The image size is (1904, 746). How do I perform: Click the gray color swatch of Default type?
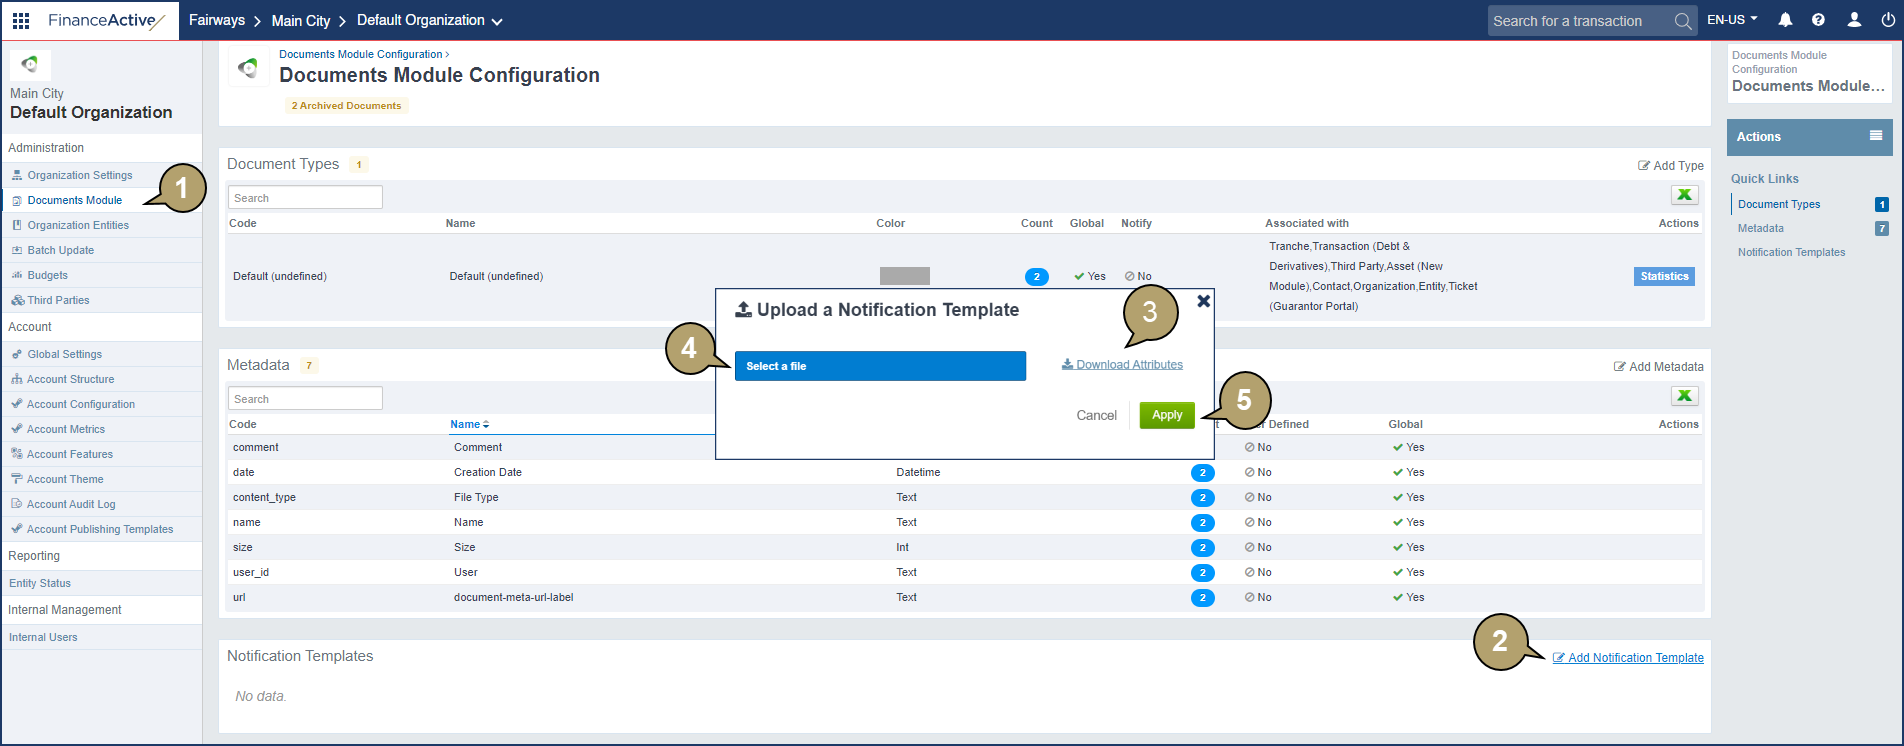pyautogui.click(x=904, y=276)
